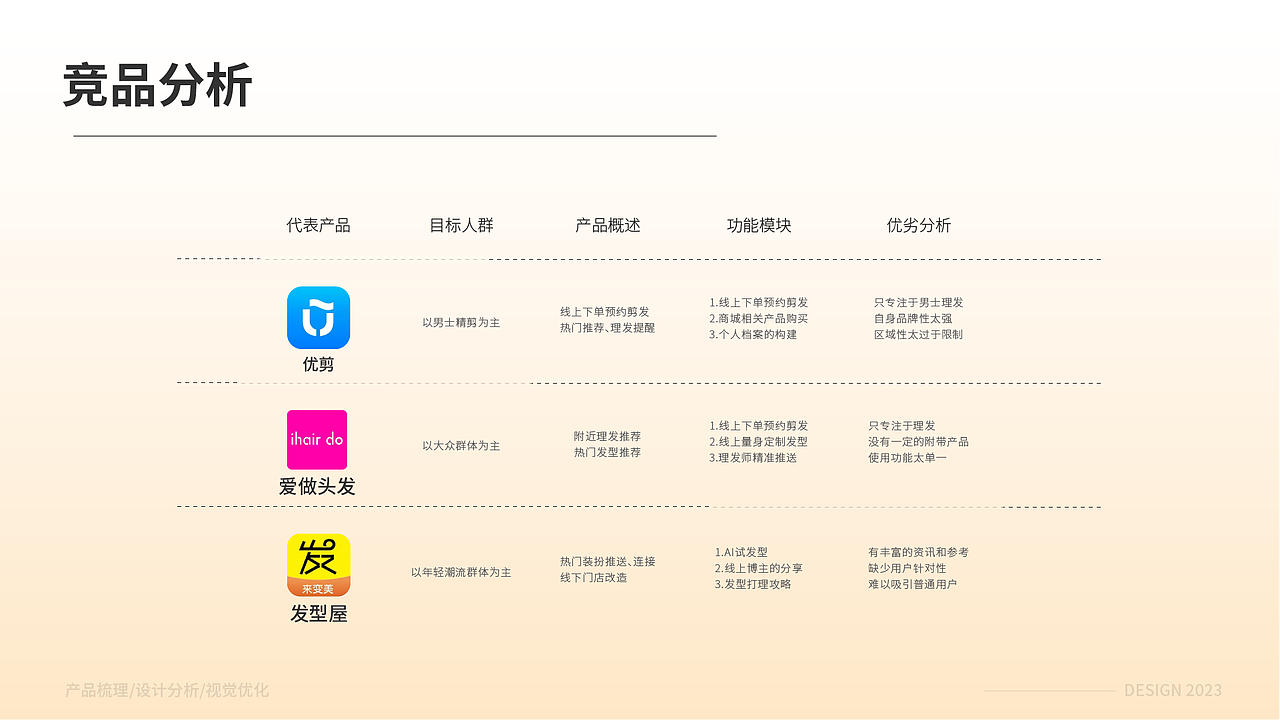The width and height of the screenshot is (1280, 720).
Task: Click the DESIGN 2023 footer text
Action: coord(1172,690)
